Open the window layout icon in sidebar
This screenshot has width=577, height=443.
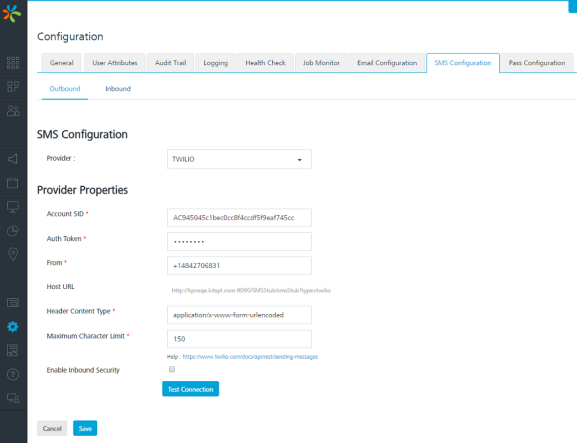click(13, 302)
